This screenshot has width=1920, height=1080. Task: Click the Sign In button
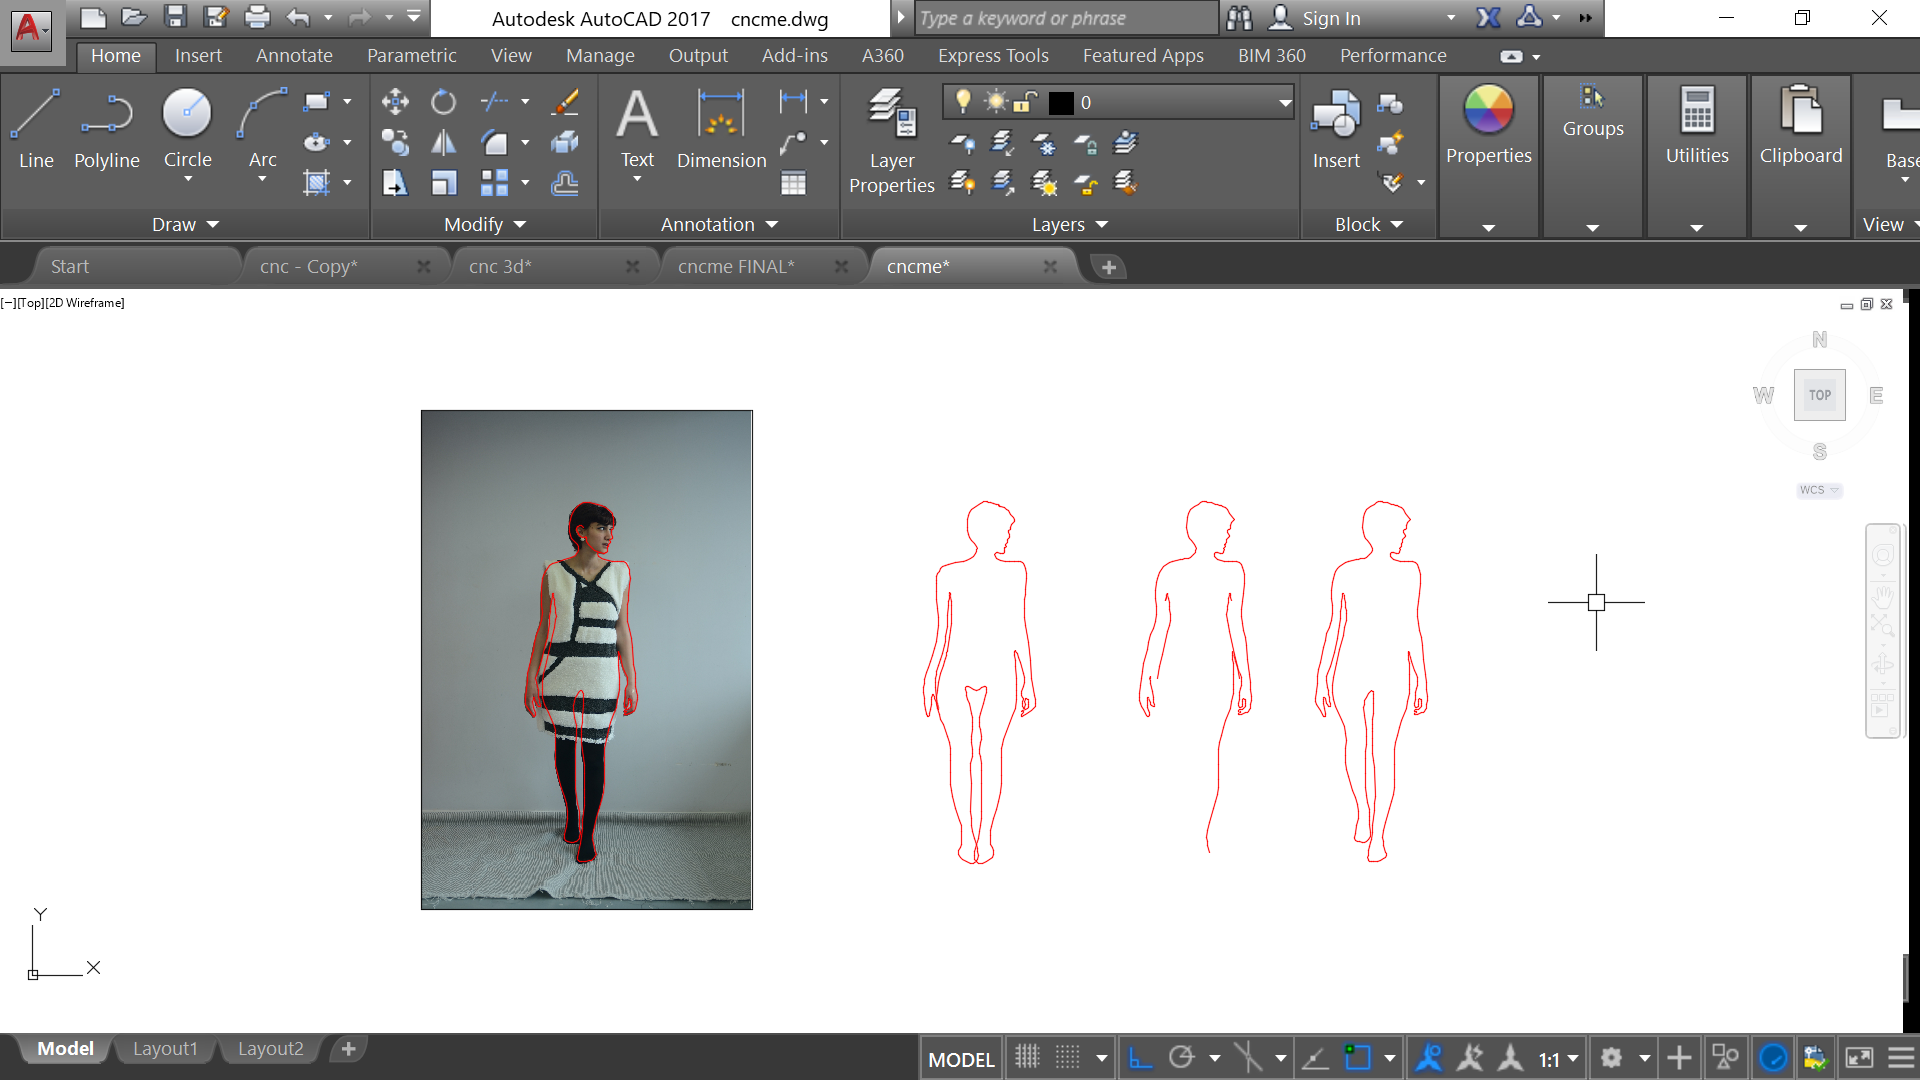(x=1330, y=18)
